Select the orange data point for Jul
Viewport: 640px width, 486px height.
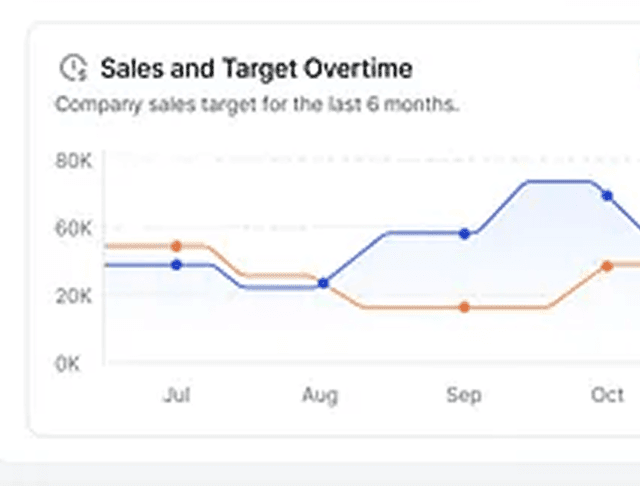177,246
